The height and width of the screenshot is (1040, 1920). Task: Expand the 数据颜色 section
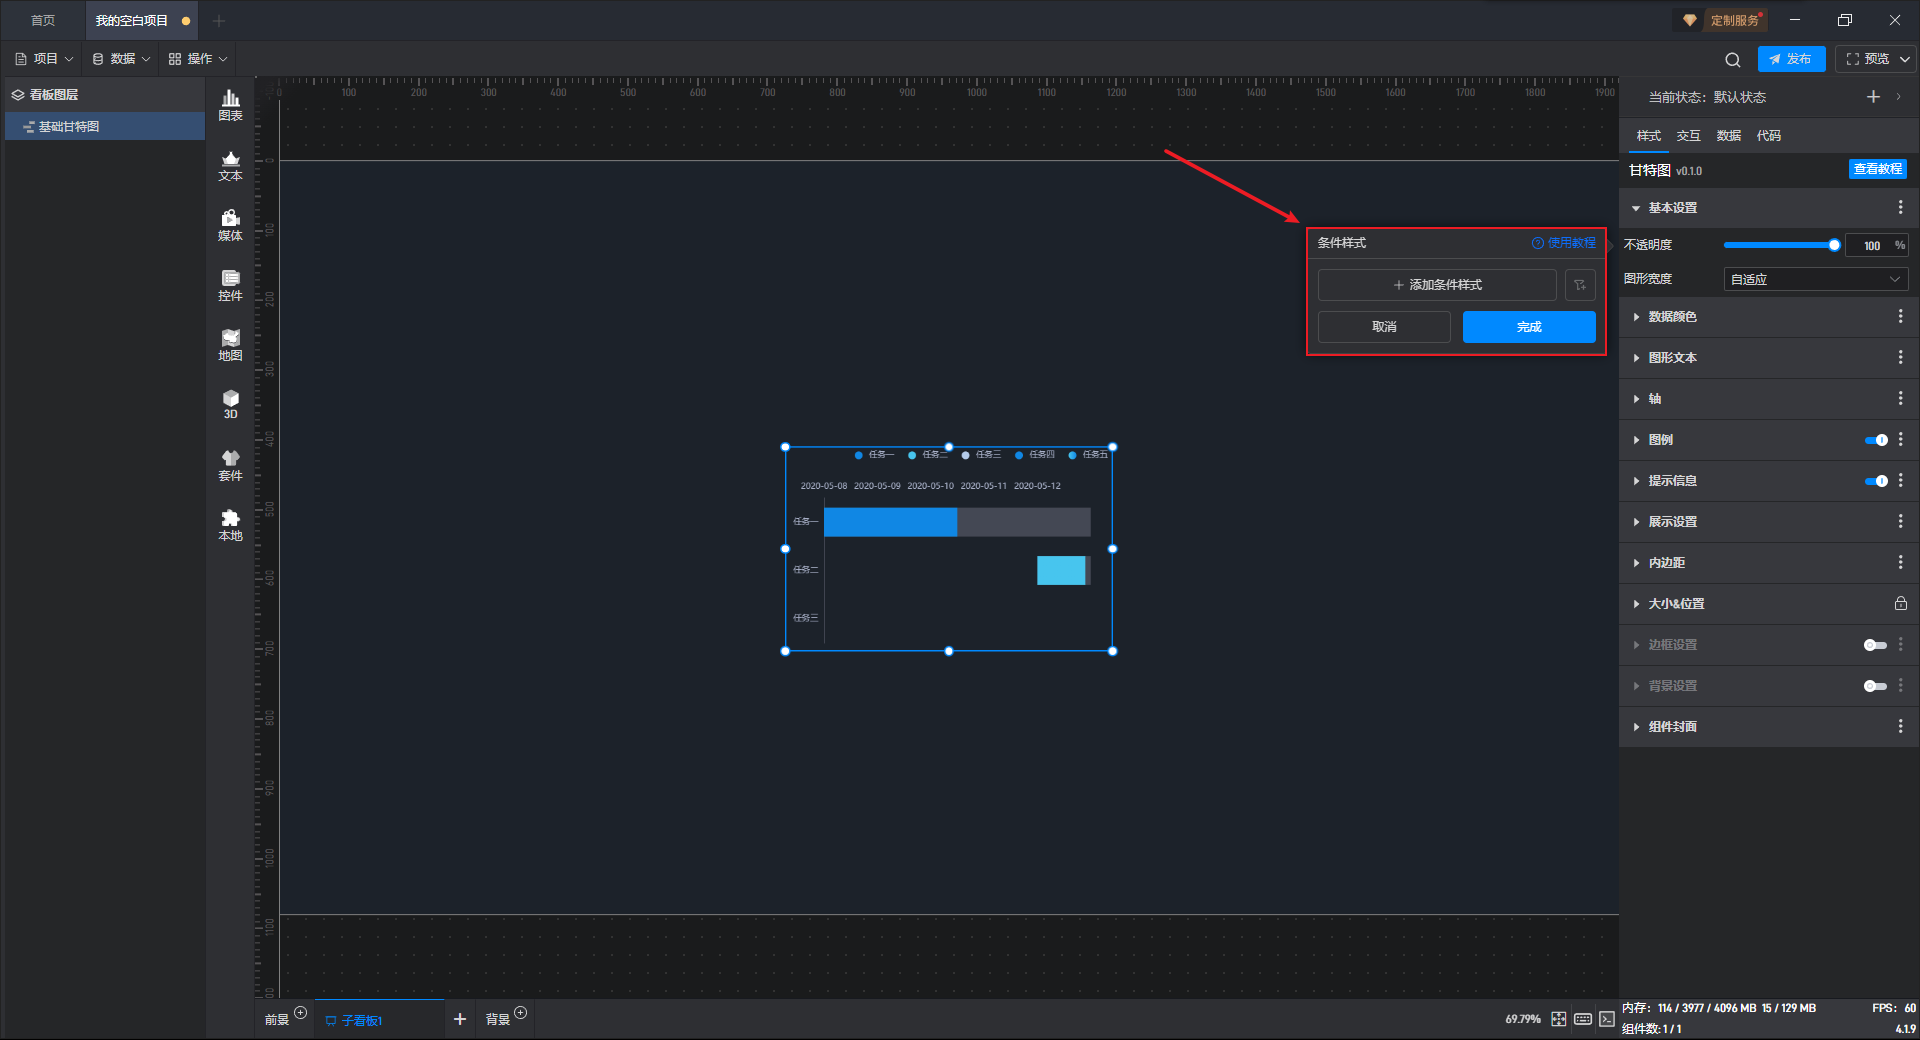tap(1636, 317)
